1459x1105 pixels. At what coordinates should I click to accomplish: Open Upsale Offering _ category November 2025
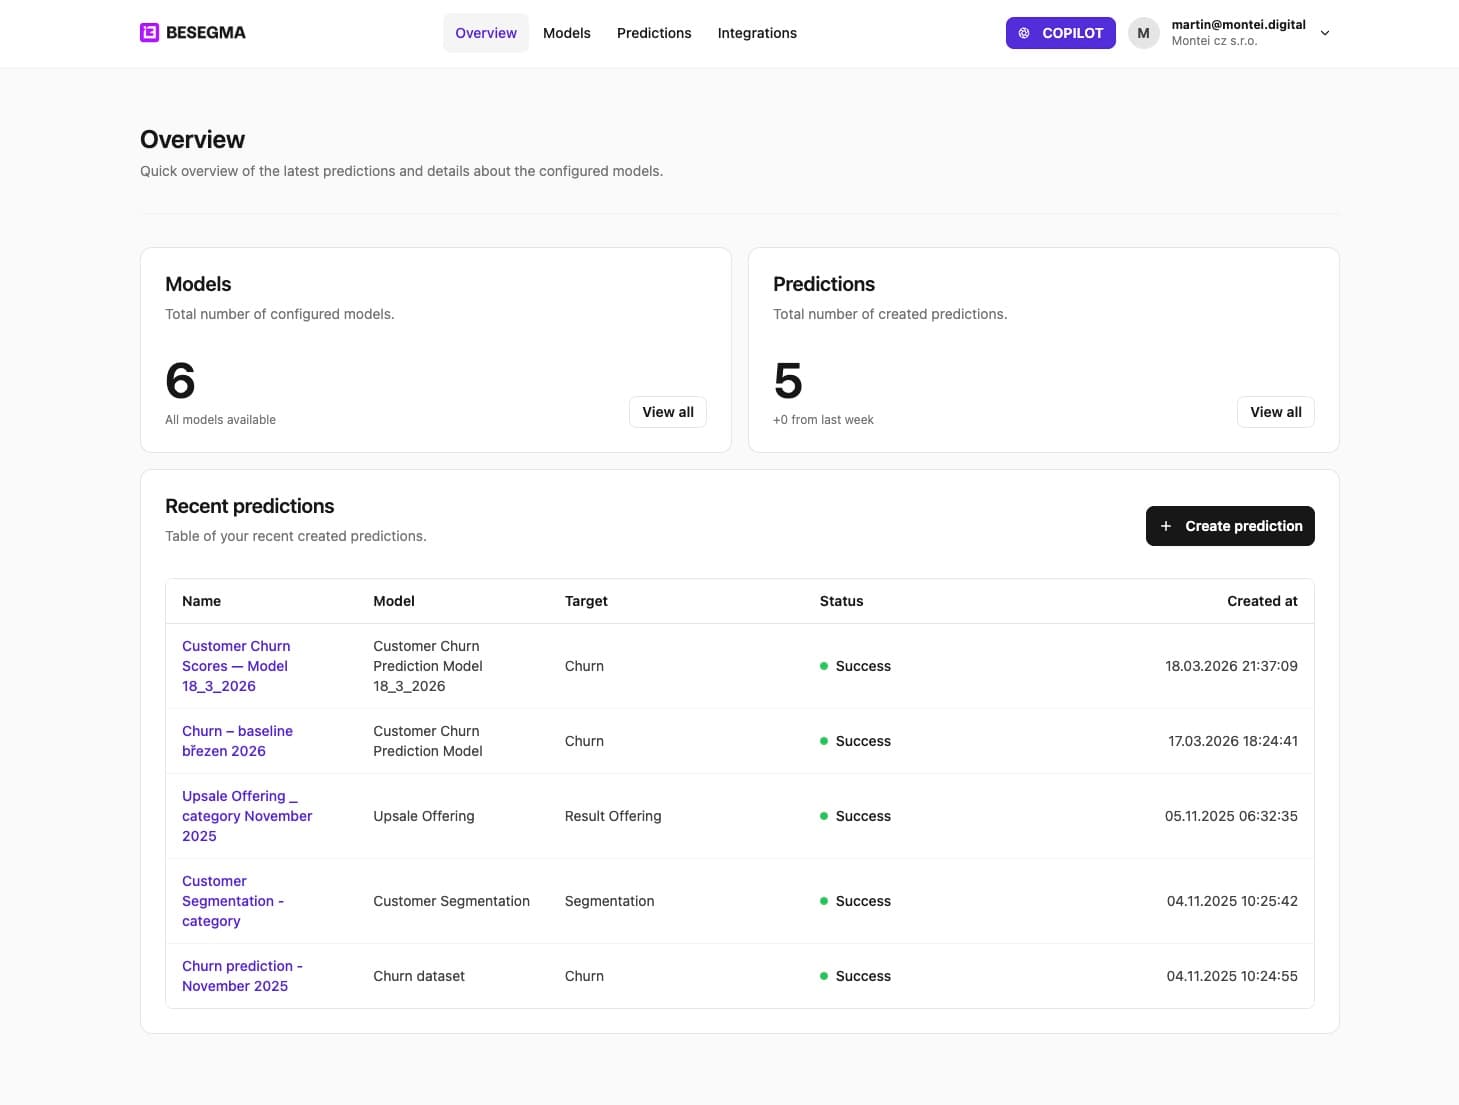pyautogui.click(x=246, y=815)
